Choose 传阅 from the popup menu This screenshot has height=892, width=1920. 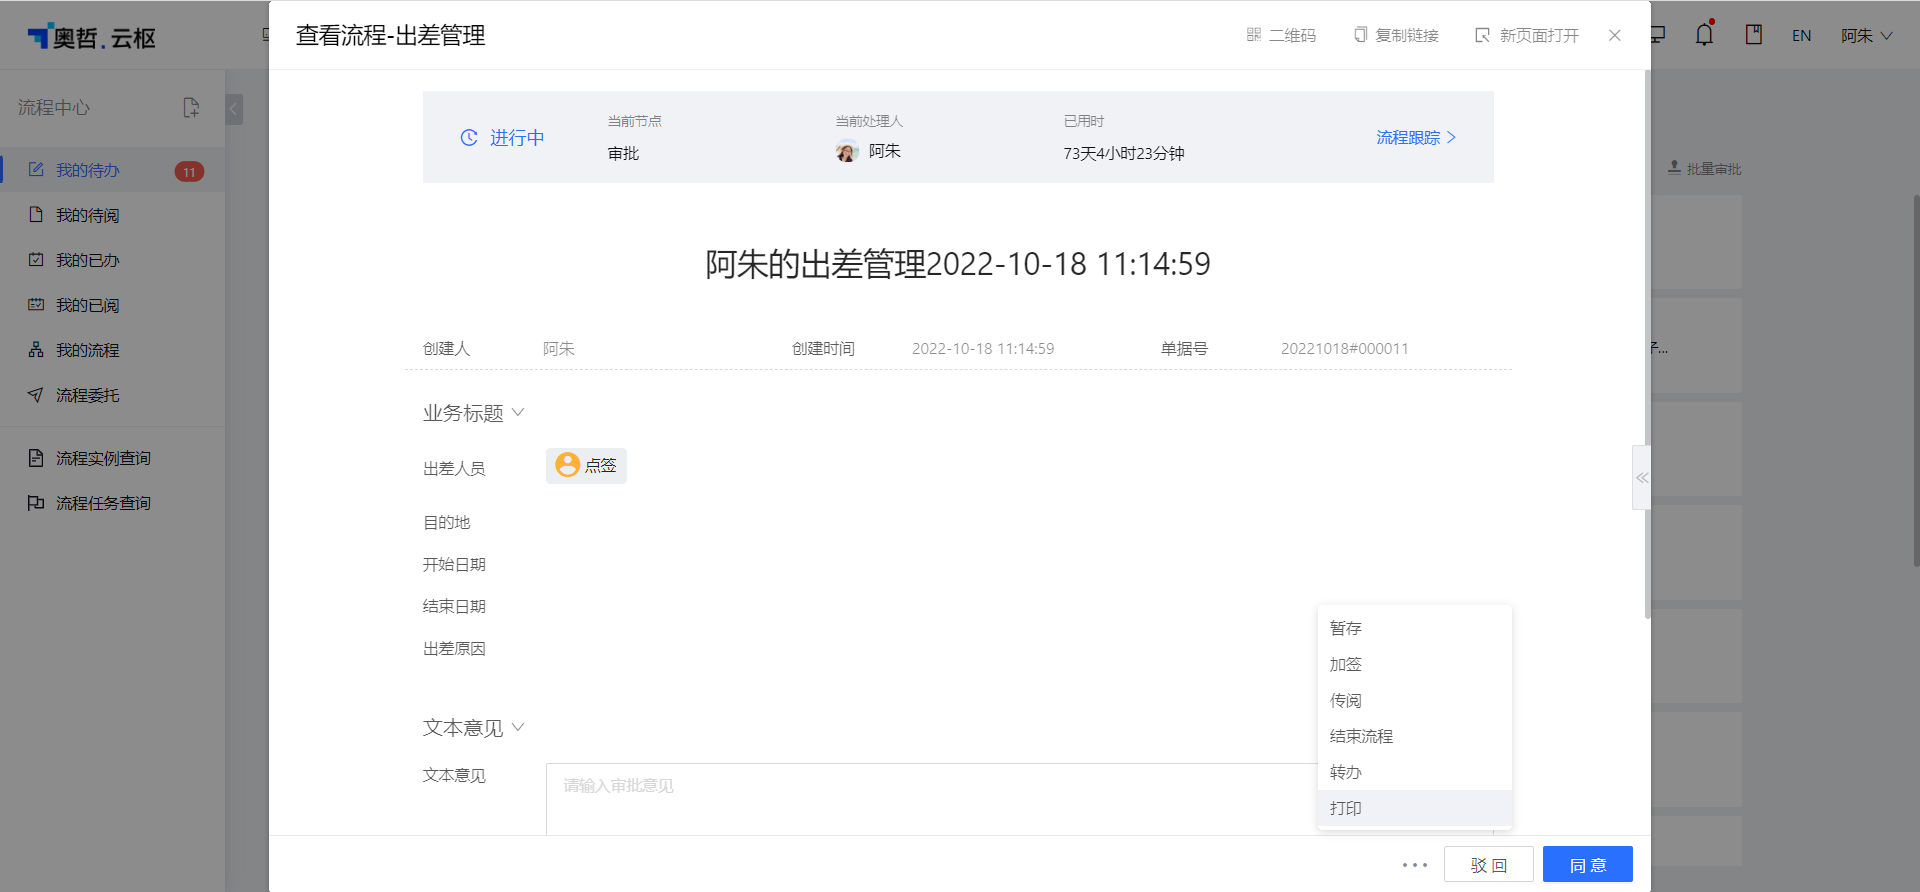click(x=1414, y=700)
